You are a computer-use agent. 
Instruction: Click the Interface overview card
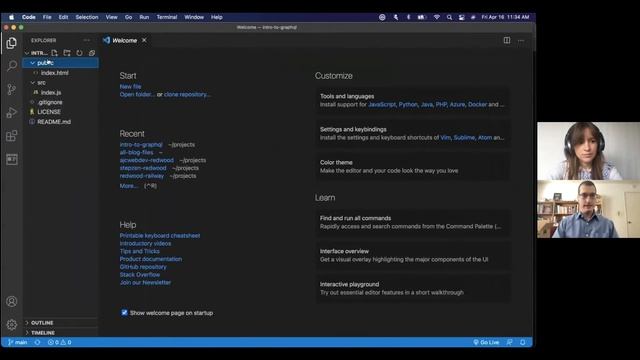point(413,256)
